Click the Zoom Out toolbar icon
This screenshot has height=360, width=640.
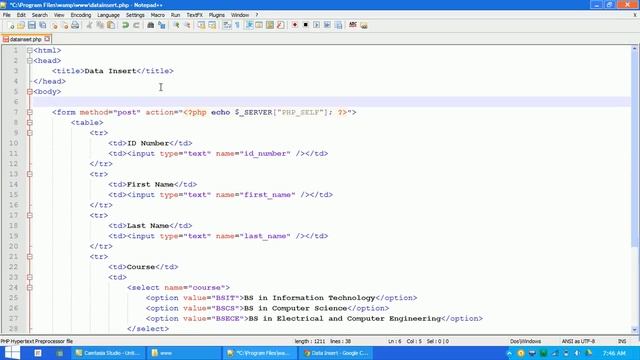click(x=187, y=25)
